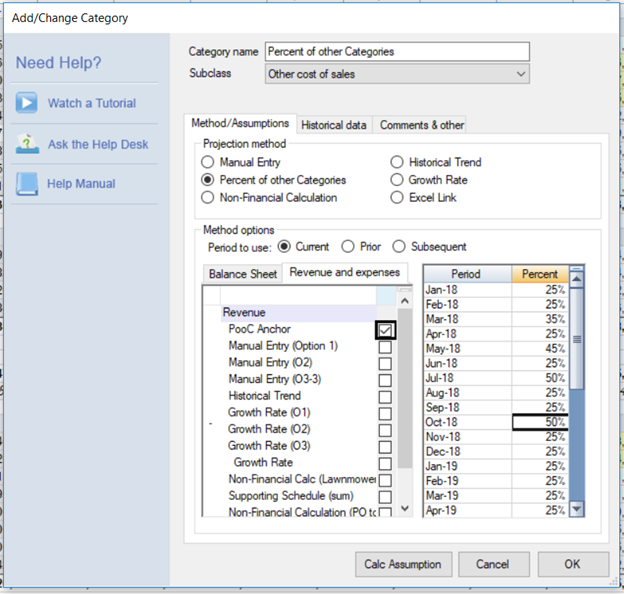Select the Jan-18 percent cell

540,290
